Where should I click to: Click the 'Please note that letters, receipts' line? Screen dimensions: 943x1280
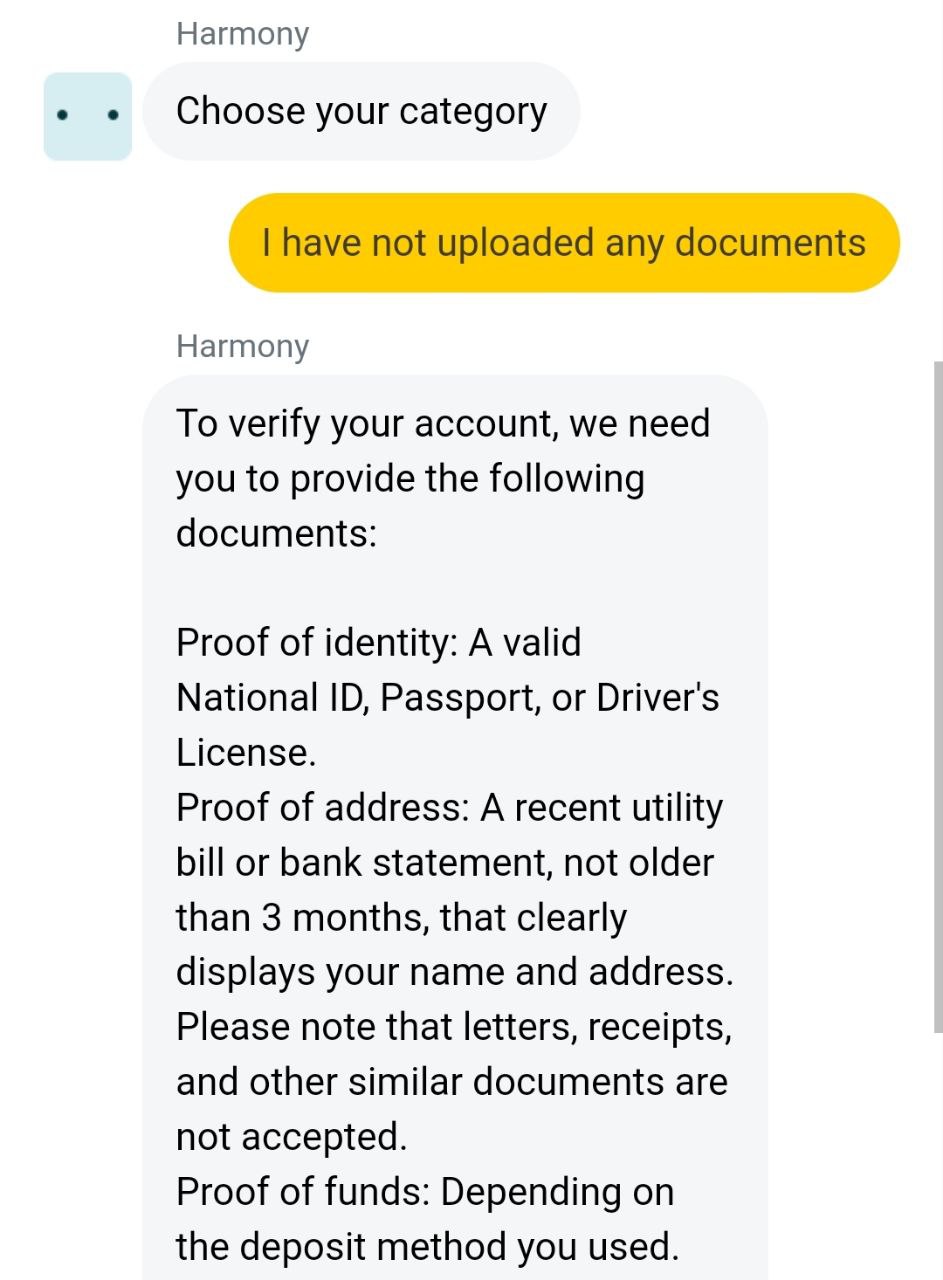tap(453, 1027)
